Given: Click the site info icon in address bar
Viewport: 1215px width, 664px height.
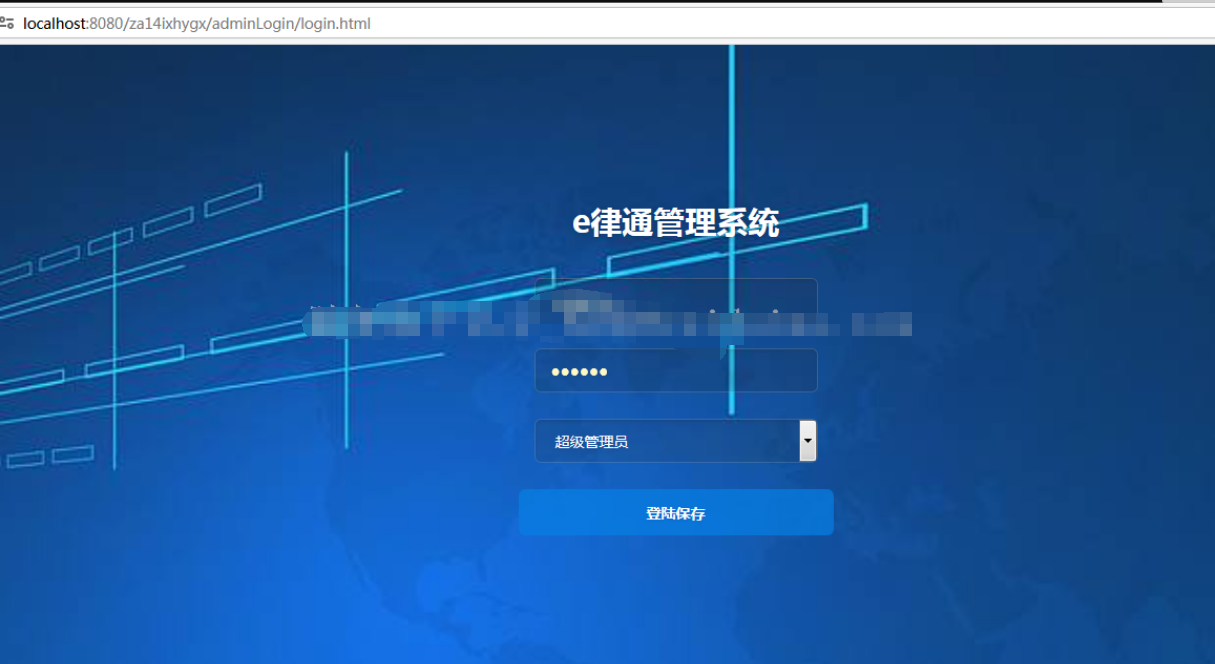Looking at the screenshot, I should [7, 23].
